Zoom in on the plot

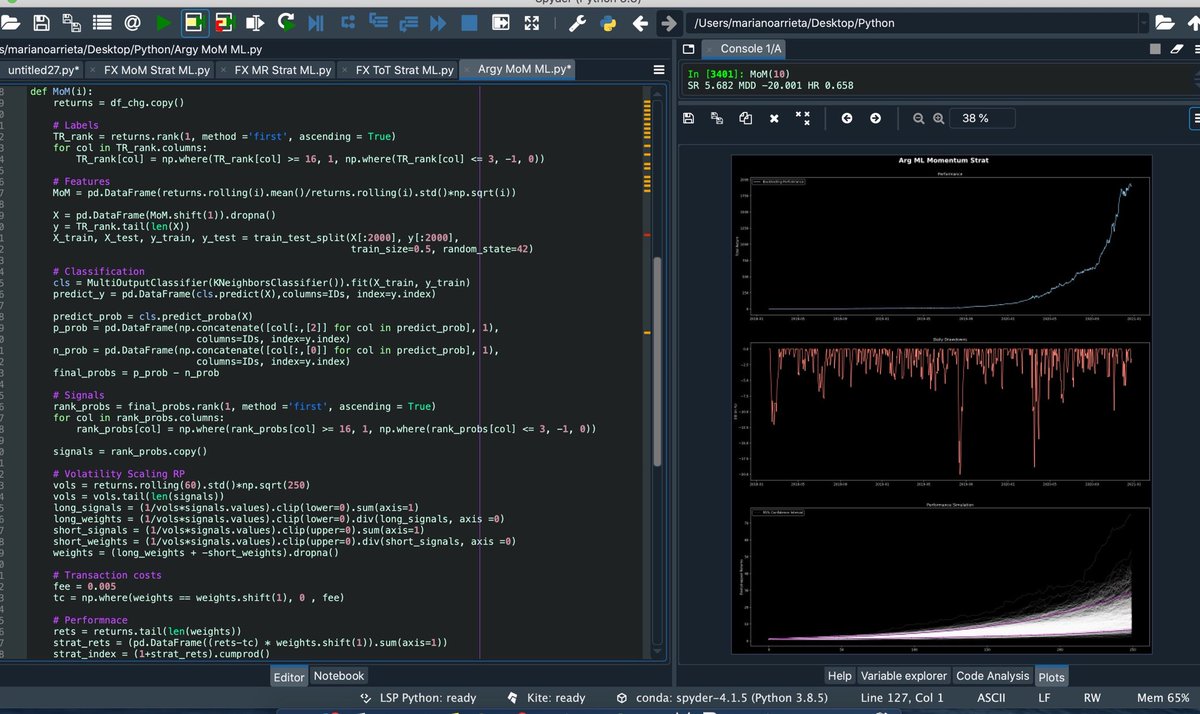pos(938,118)
